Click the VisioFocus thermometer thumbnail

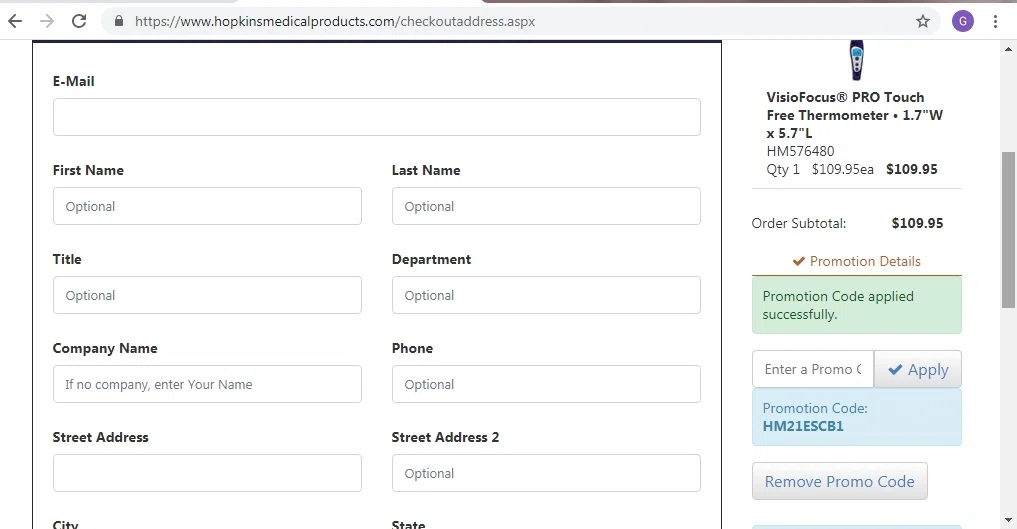857,60
